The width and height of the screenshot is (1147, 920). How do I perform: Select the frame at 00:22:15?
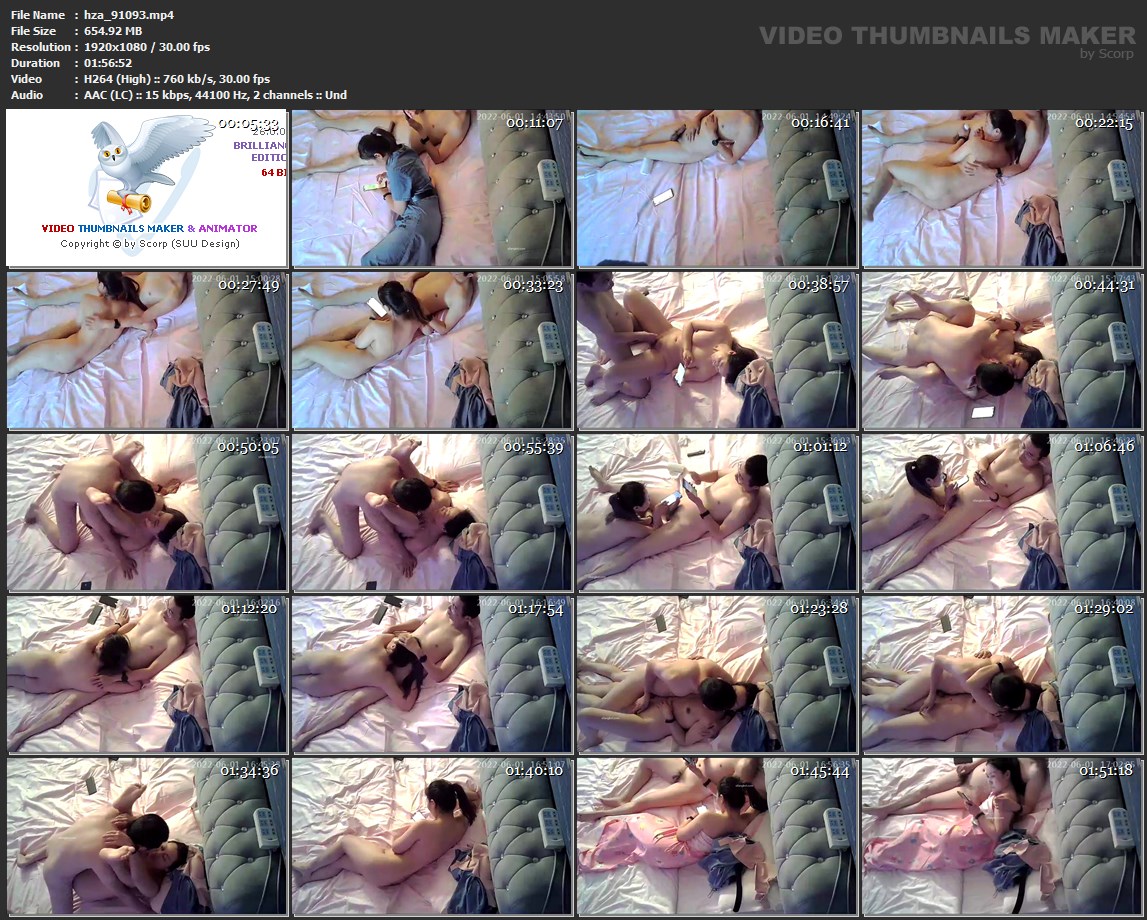(1002, 188)
